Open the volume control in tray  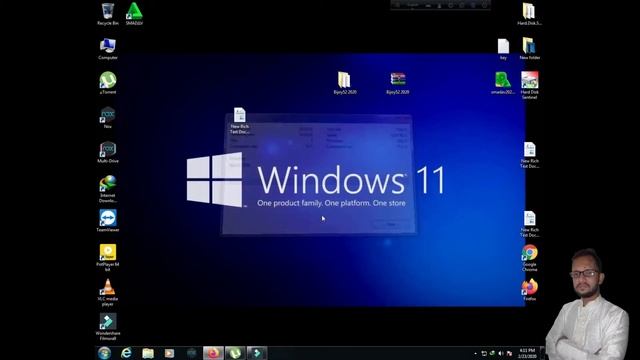tap(501, 353)
